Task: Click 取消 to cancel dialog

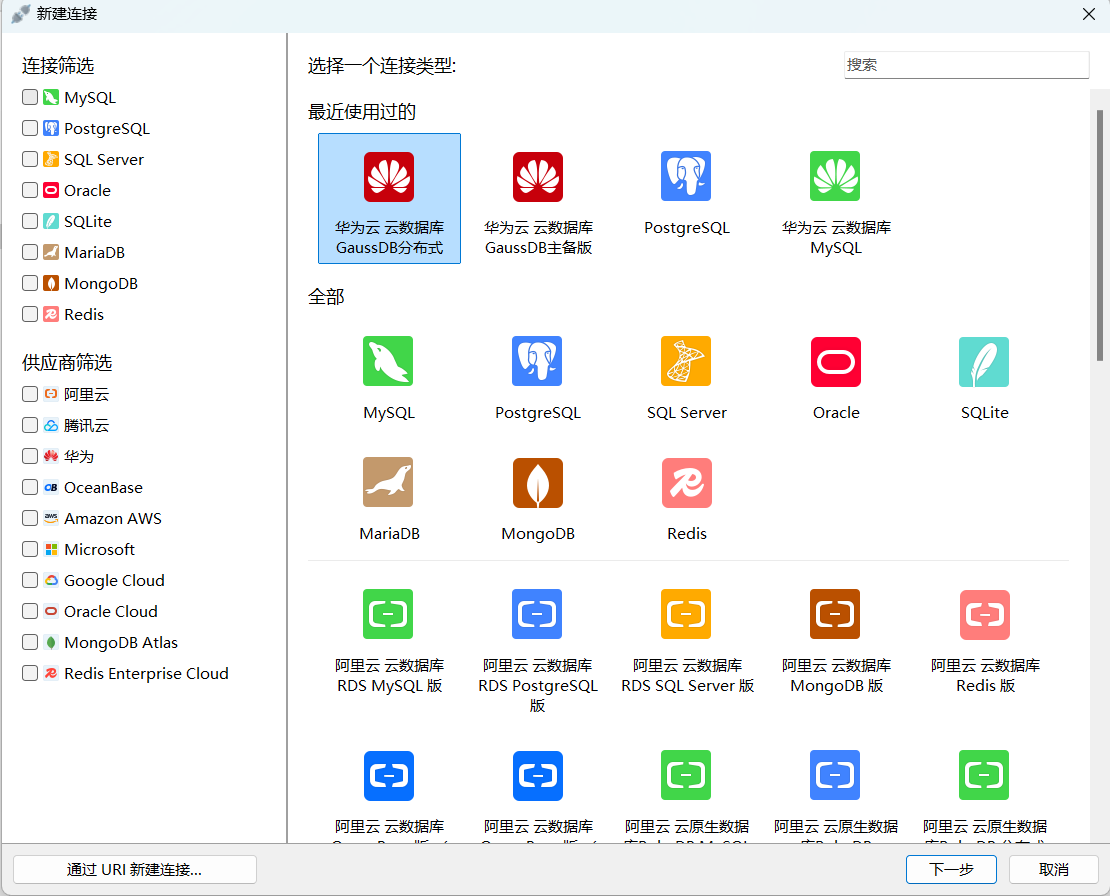Action: pos(1053,869)
